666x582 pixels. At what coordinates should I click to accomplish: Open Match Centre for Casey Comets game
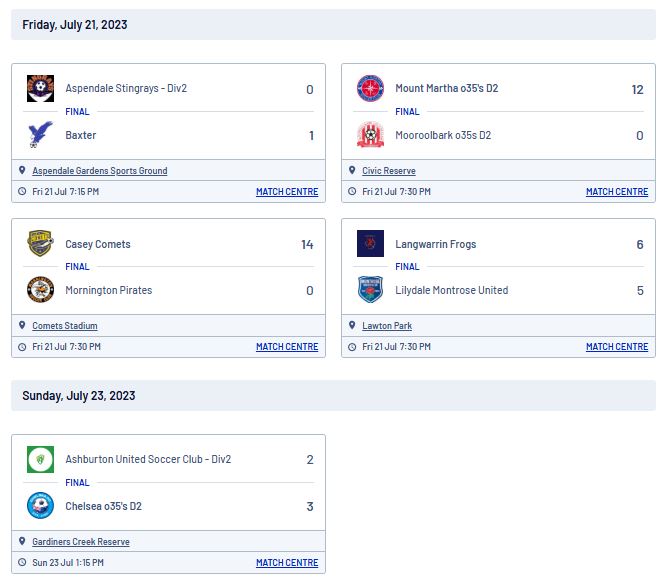pos(287,347)
